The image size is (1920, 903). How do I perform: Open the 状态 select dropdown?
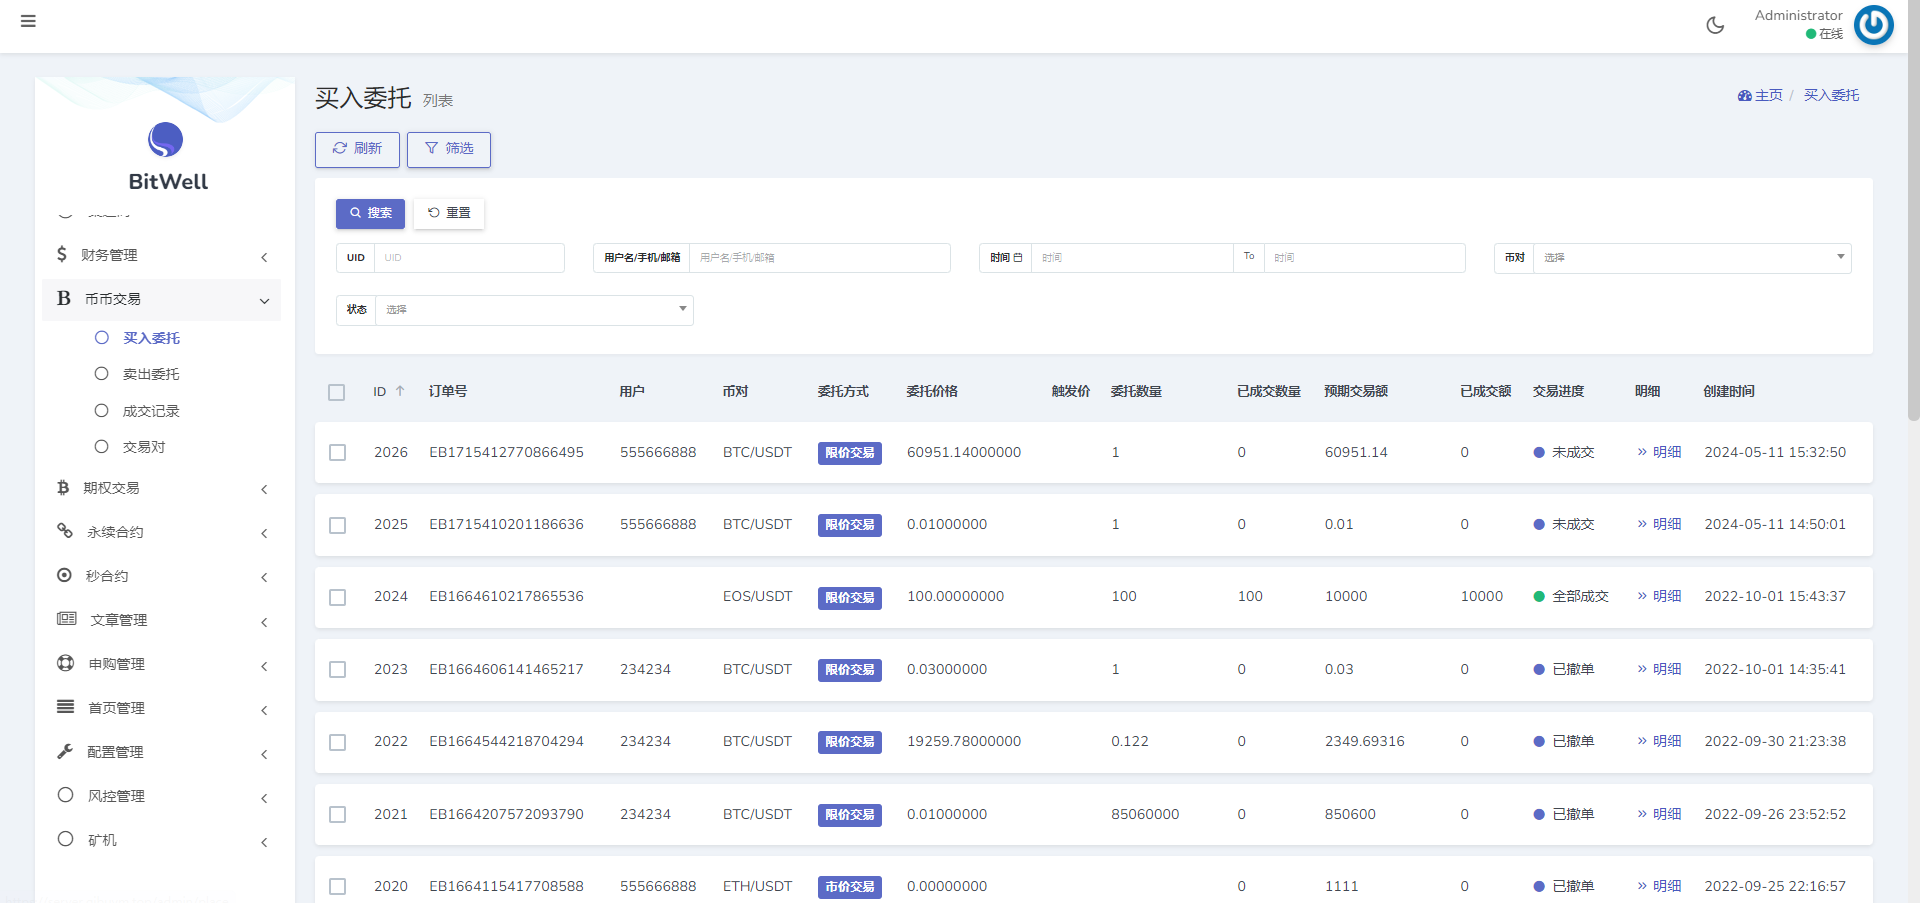[x=533, y=310]
